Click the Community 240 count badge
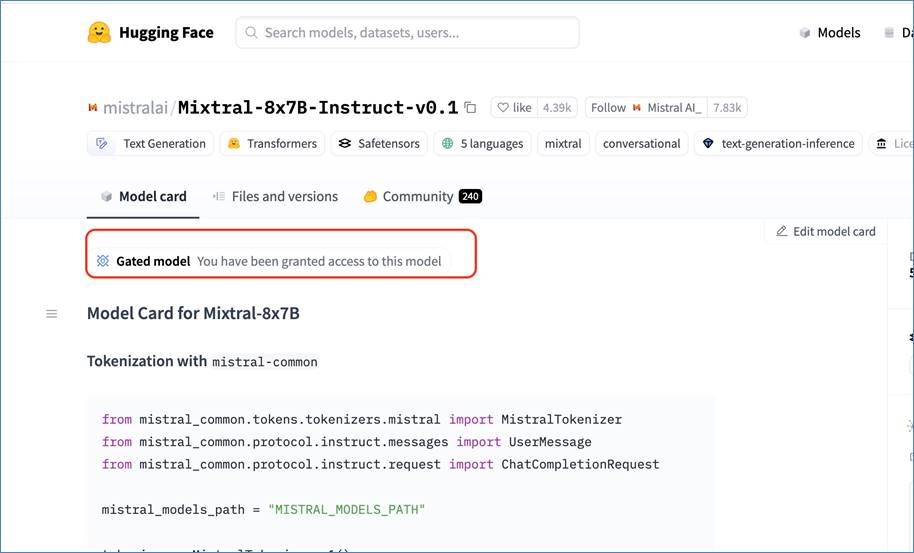This screenshot has height=553, width=914. (x=470, y=197)
